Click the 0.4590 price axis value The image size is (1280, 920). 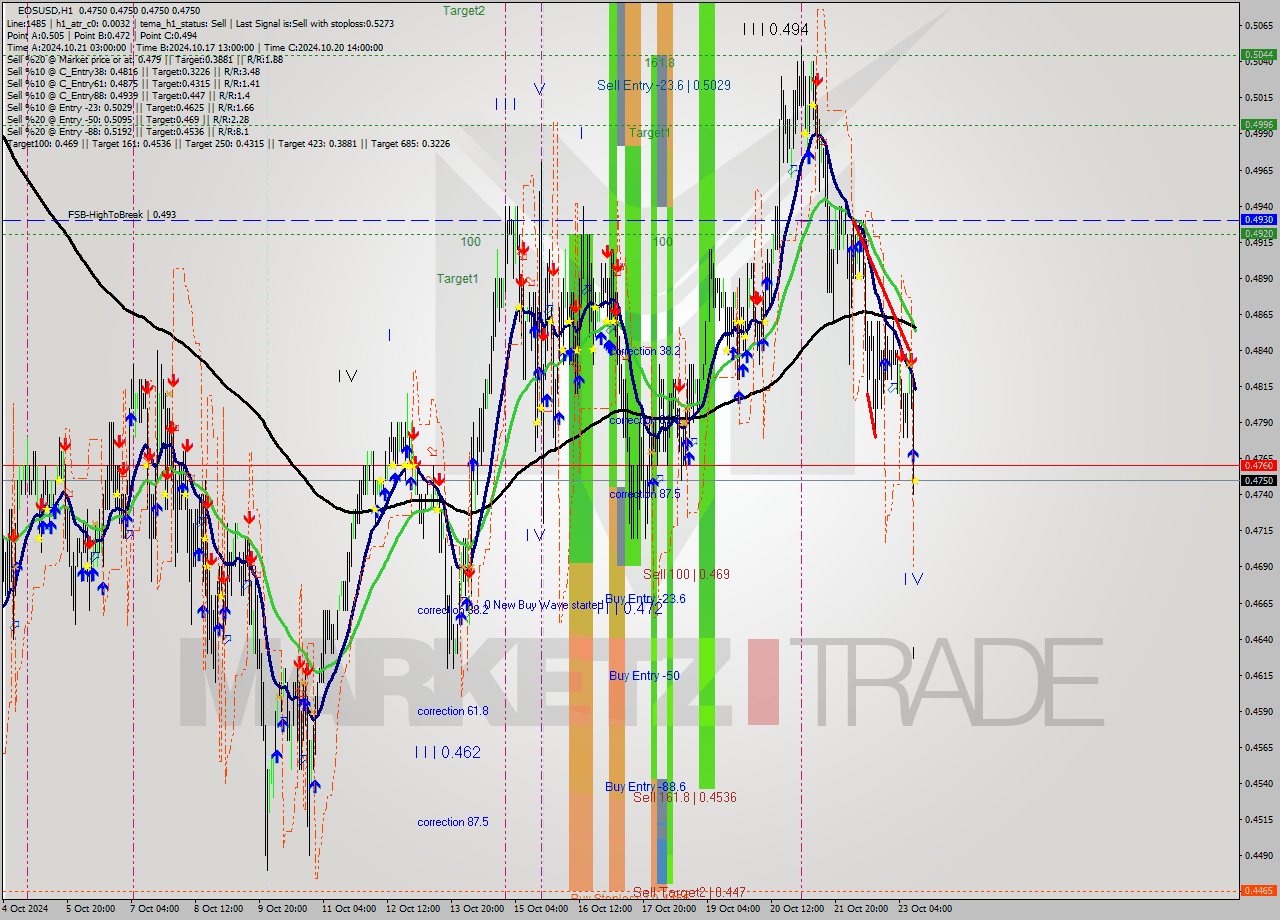[x=1257, y=711]
